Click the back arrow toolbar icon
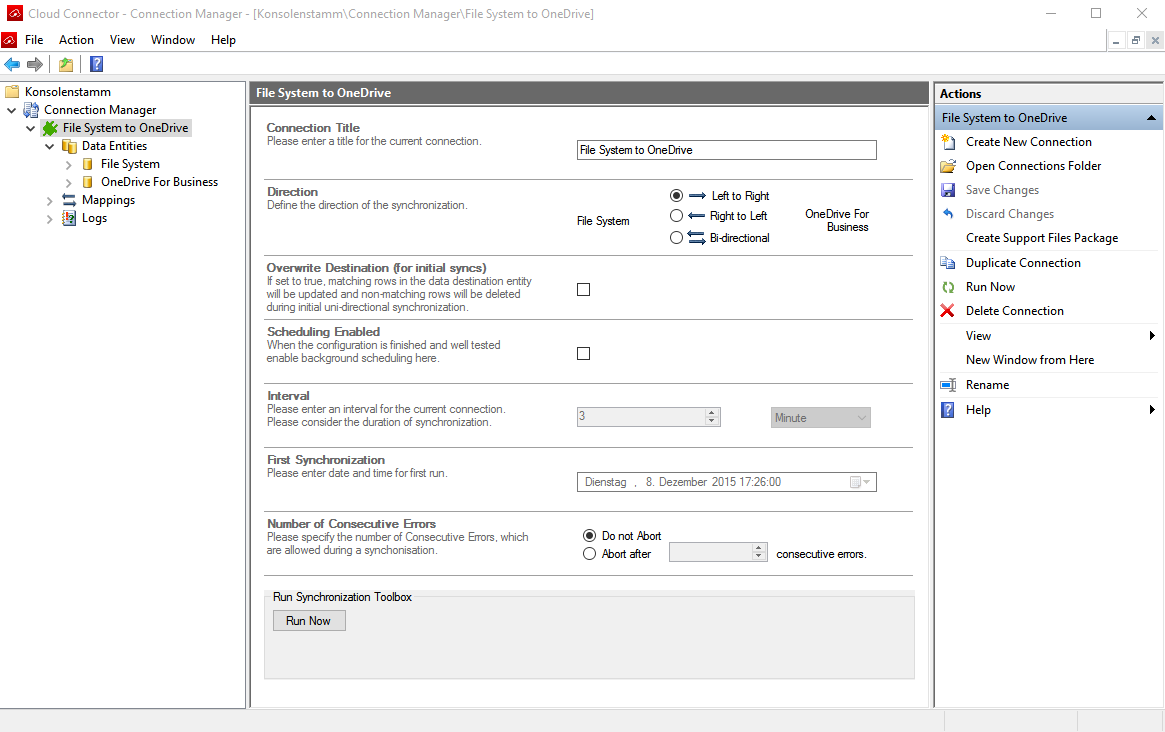This screenshot has height=732, width=1165. (x=12, y=65)
